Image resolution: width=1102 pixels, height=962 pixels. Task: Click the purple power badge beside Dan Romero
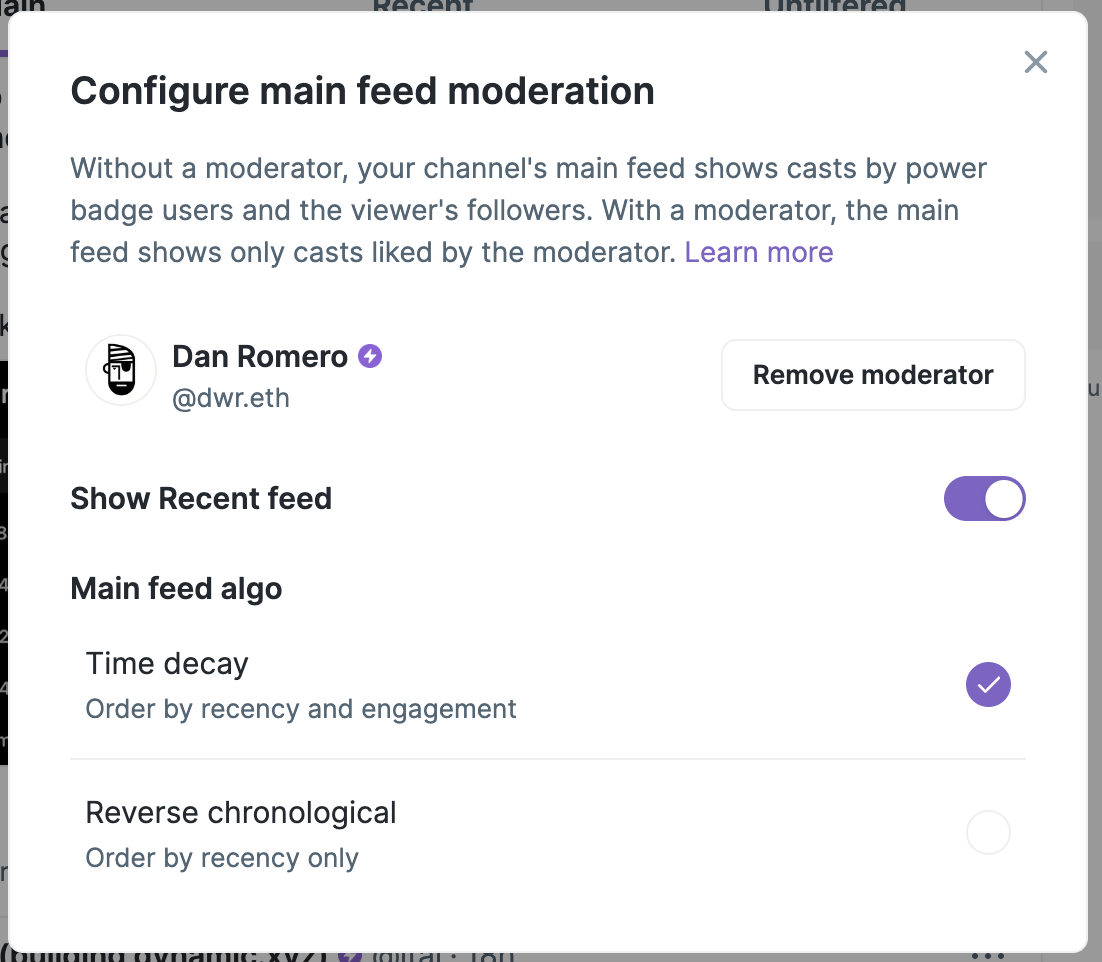[x=371, y=356]
